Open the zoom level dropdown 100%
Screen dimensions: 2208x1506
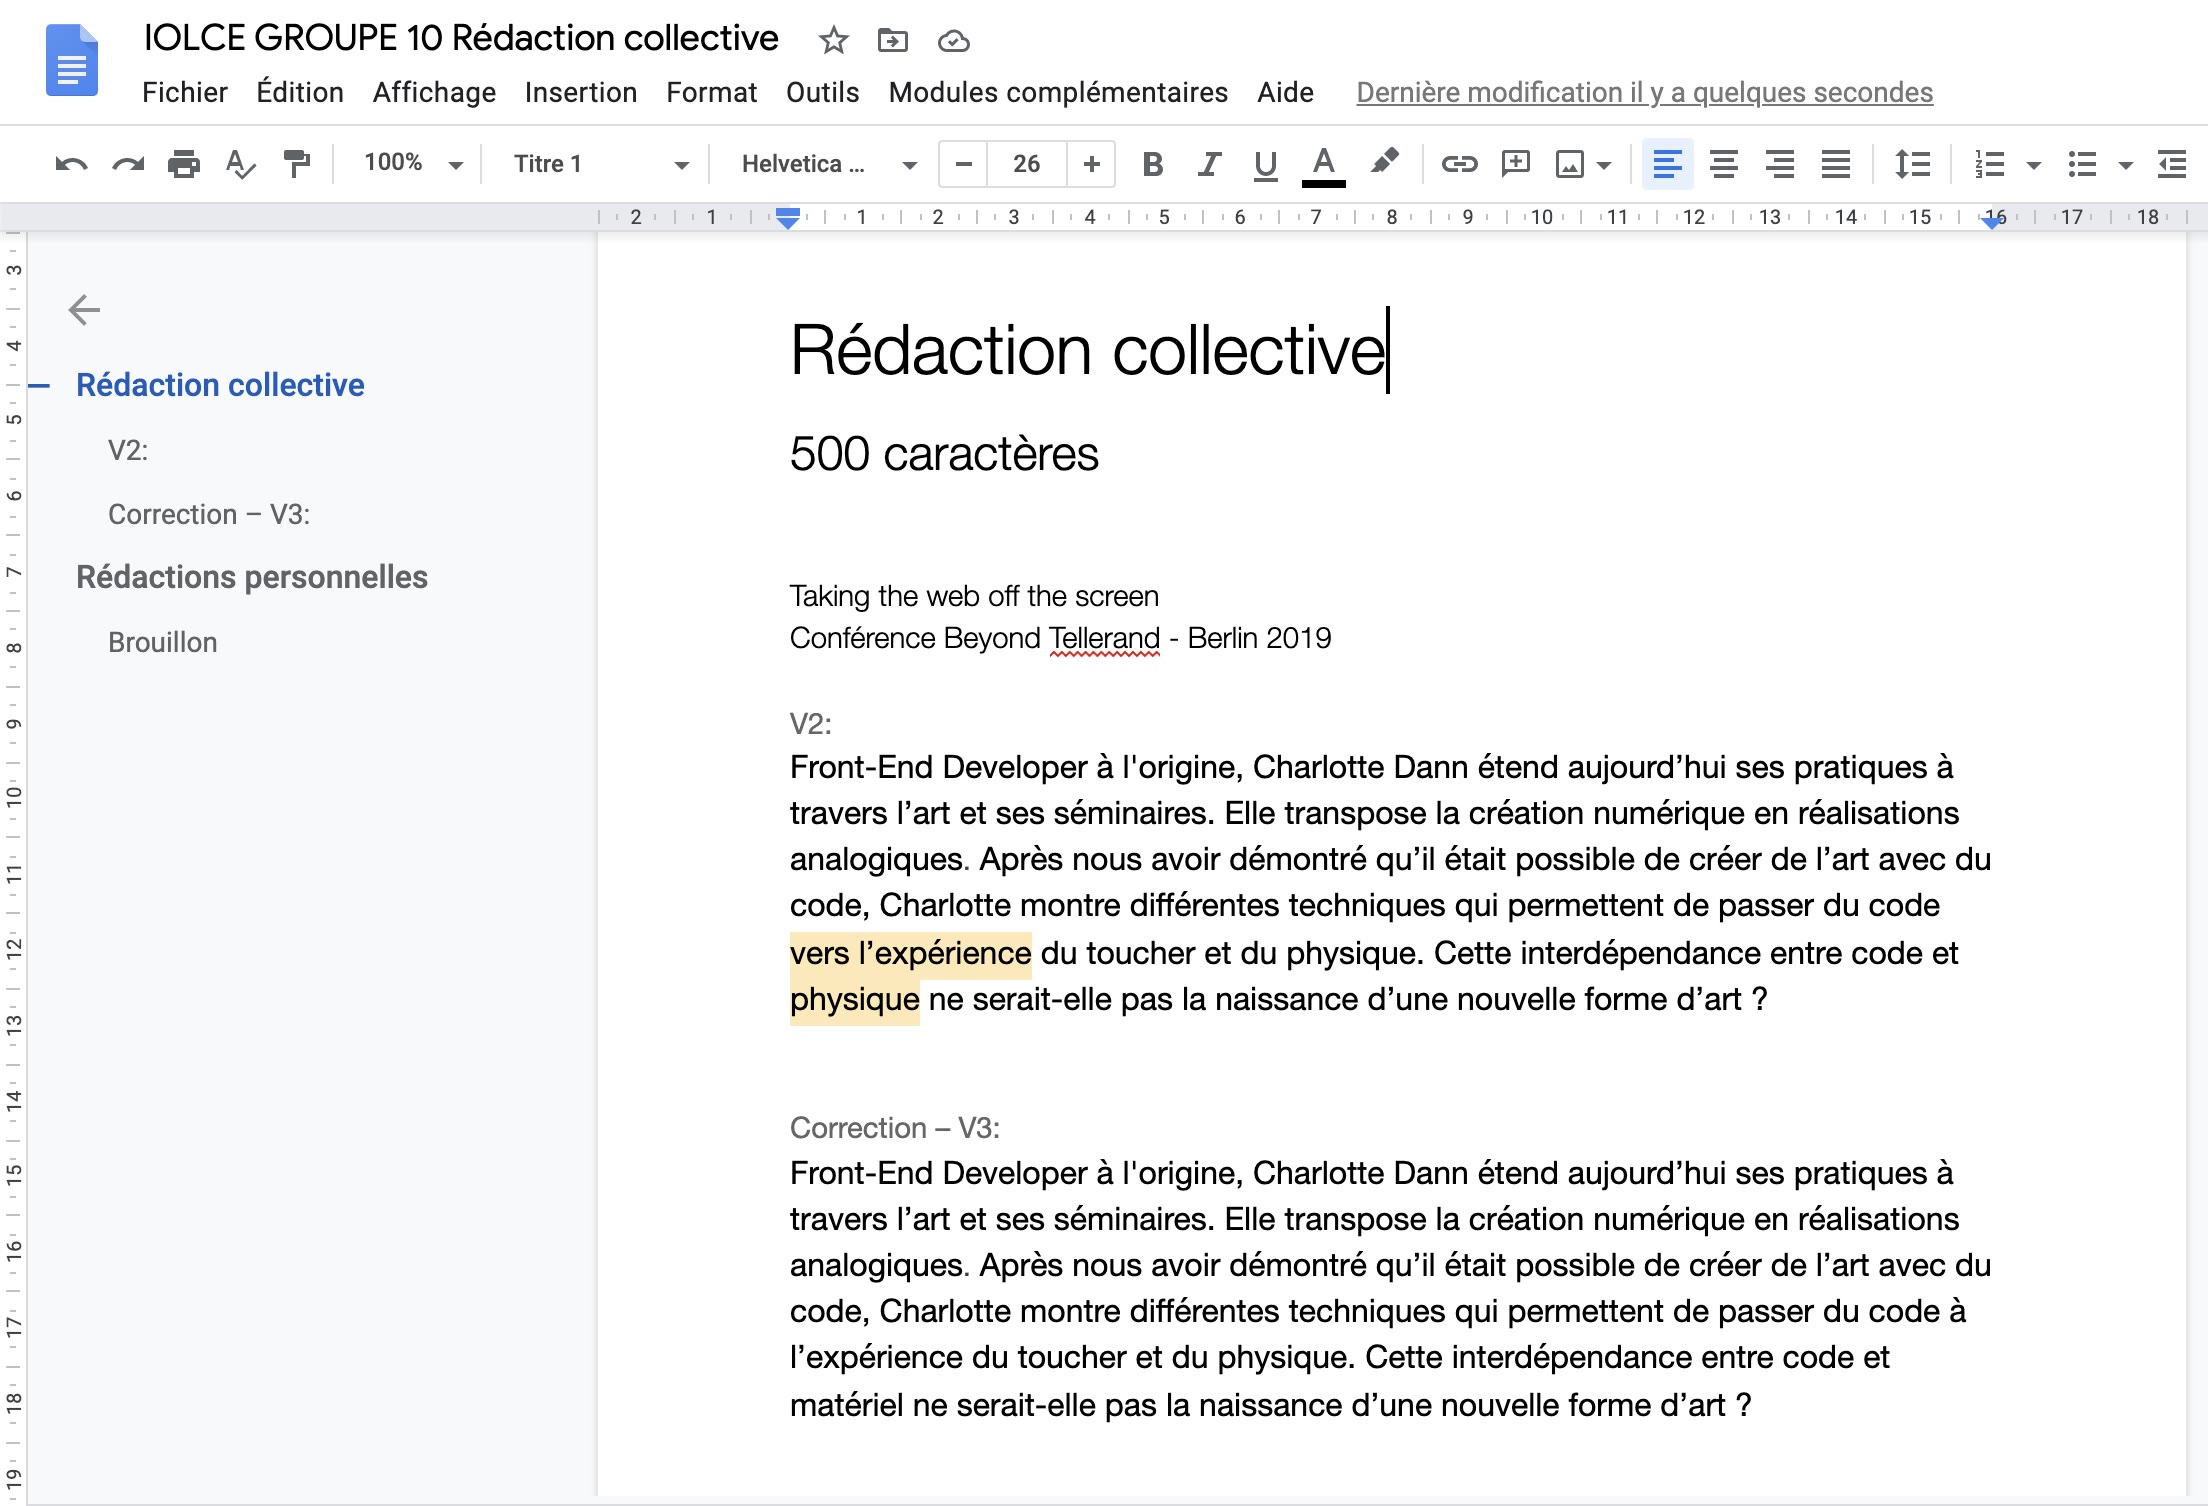tap(413, 163)
